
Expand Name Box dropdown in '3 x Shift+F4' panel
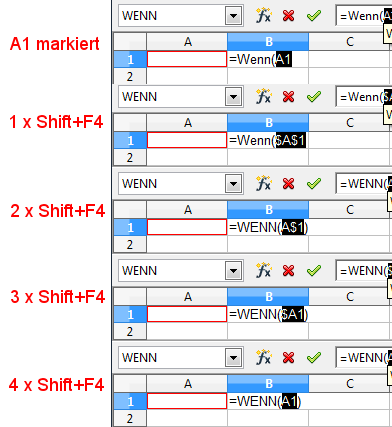point(233,271)
